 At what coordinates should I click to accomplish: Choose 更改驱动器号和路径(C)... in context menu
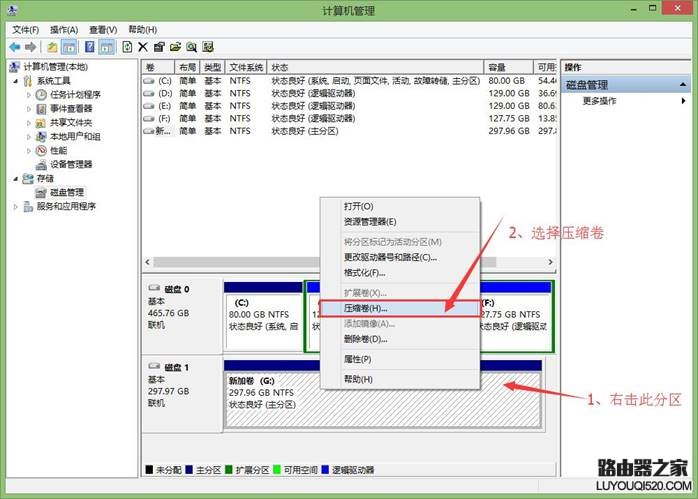400,257
